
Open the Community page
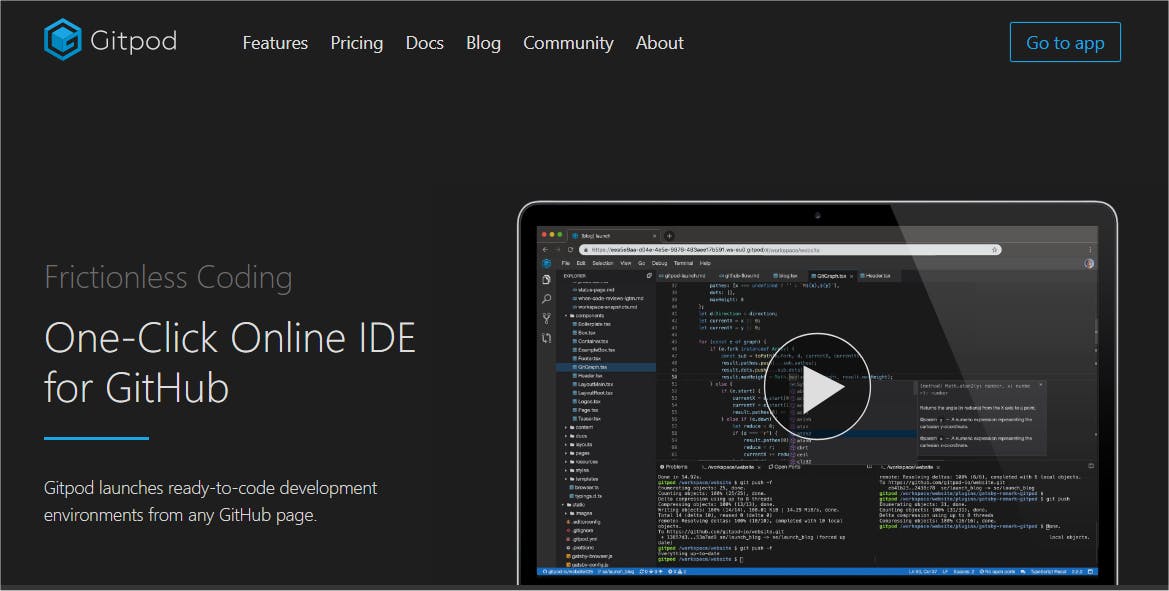[568, 43]
